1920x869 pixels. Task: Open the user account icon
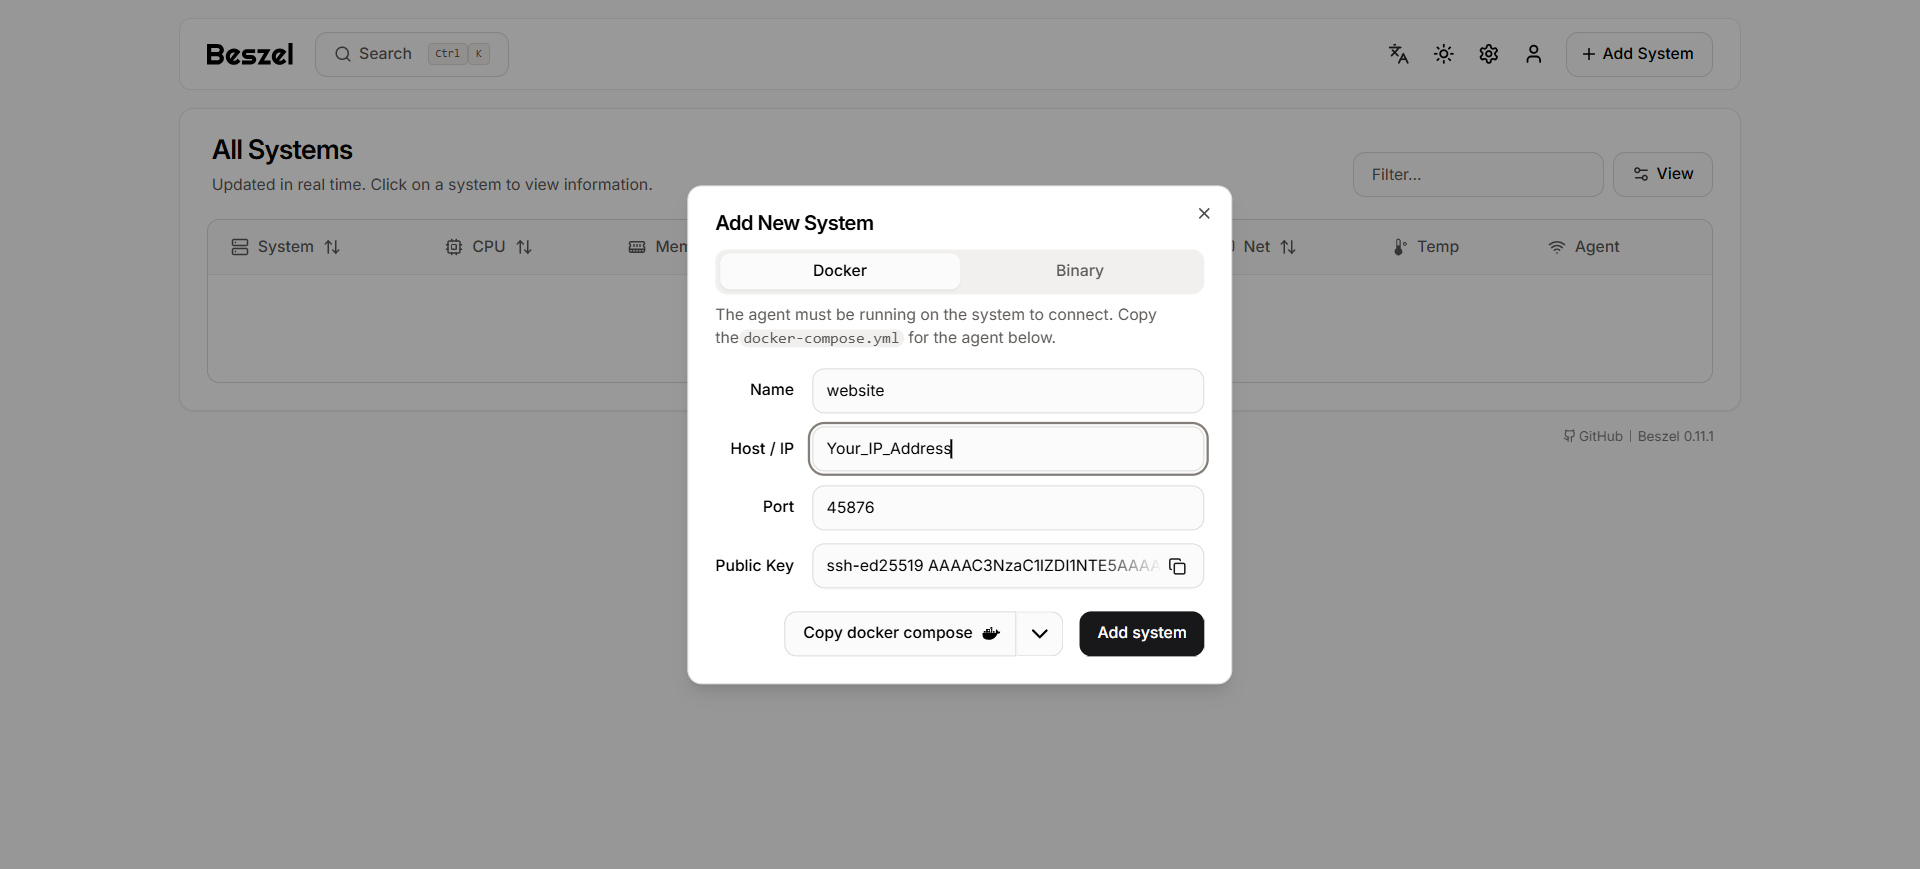tap(1533, 54)
